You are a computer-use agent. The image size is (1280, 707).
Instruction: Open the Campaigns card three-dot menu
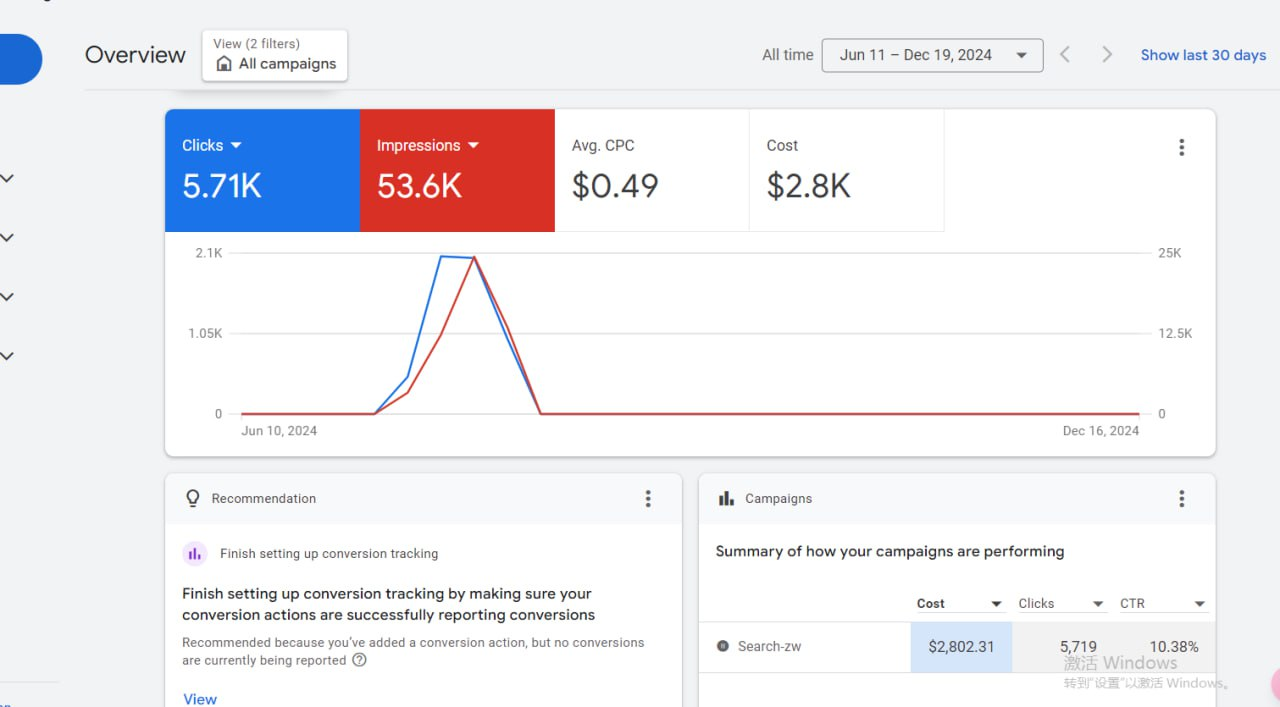(x=1181, y=498)
